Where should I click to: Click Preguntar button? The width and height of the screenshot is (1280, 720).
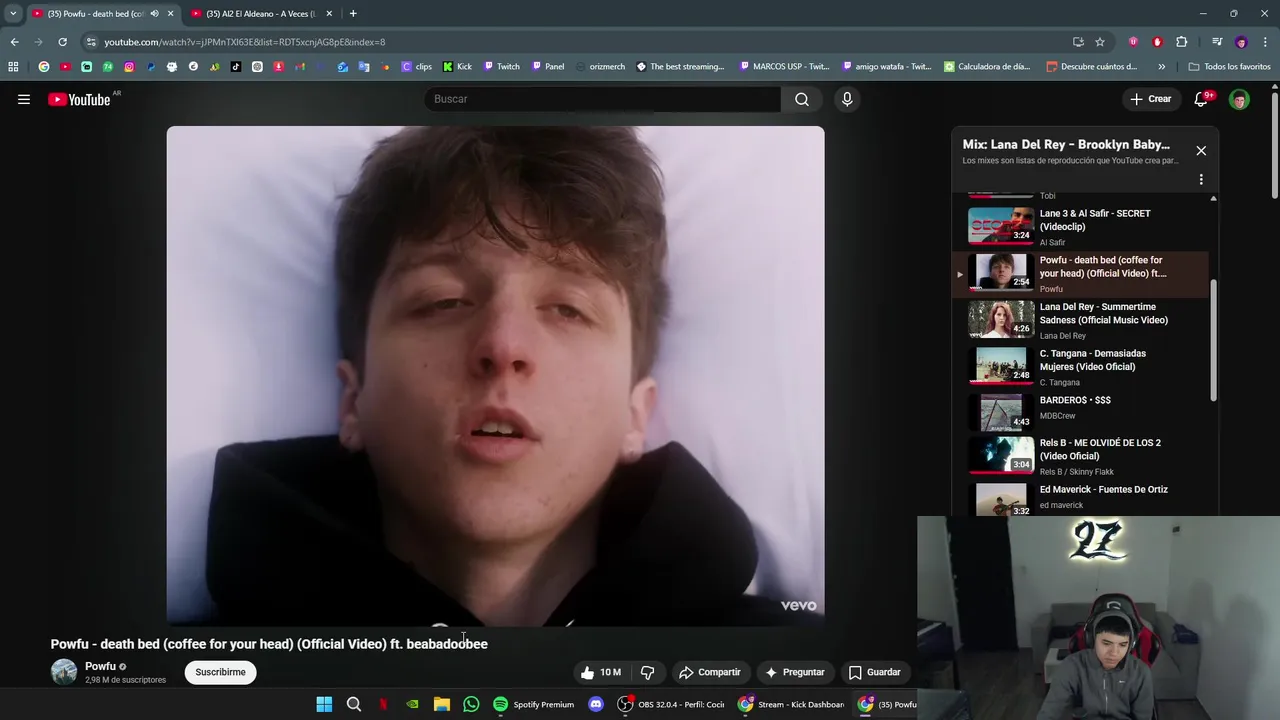pyautogui.click(x=794, y=672)
